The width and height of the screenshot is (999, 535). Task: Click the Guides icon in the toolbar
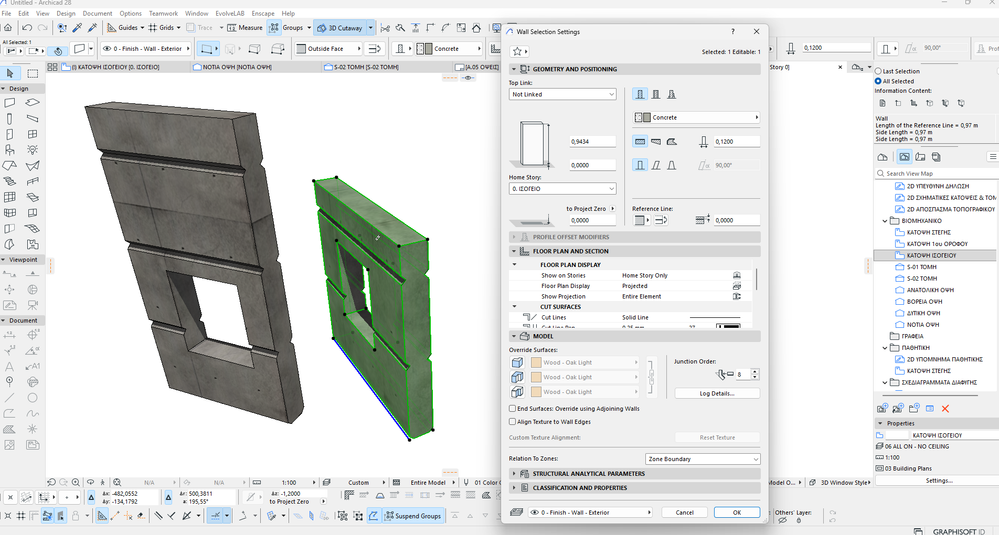(x=111, y=27)
